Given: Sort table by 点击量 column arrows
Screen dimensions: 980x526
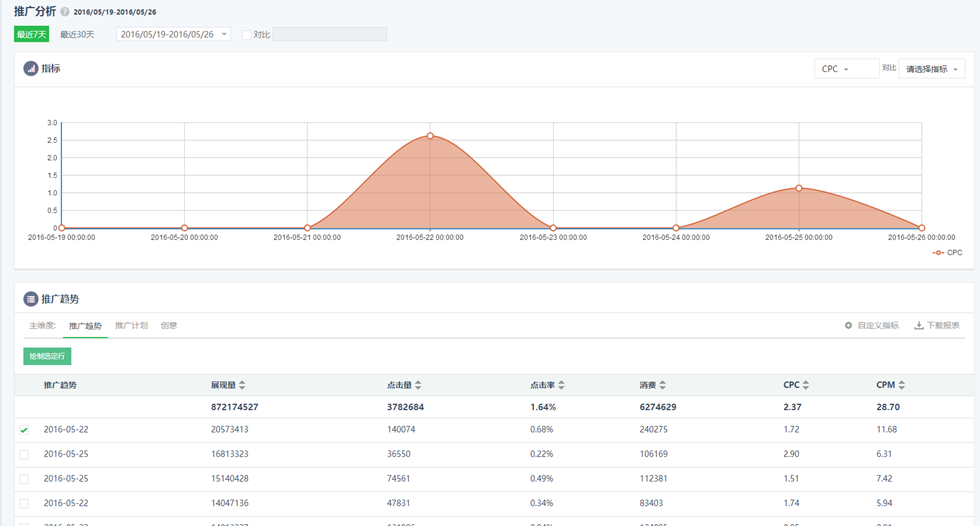Looking at the screenshot, I should [418, 385].
